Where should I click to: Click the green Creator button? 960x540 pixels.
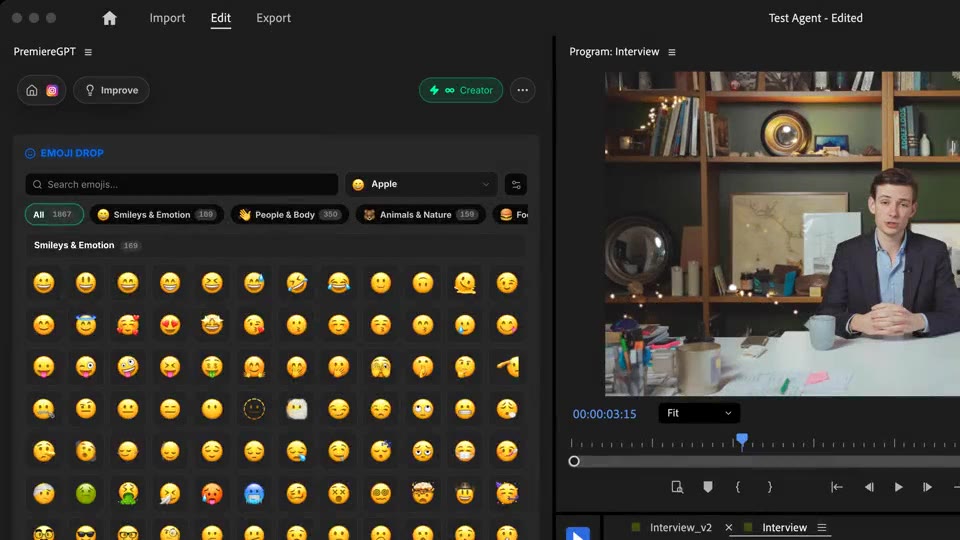click(x=461, y=90)
